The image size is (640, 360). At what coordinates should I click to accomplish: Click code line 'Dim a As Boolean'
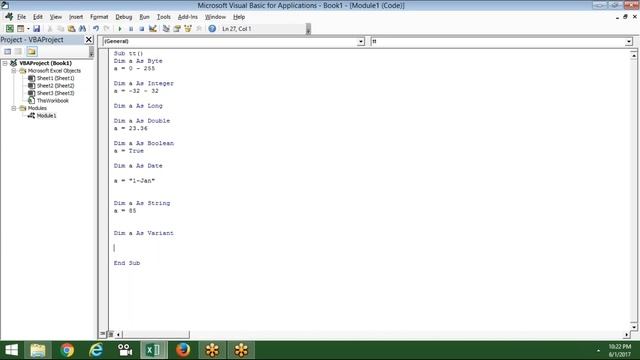pos(144,143)
